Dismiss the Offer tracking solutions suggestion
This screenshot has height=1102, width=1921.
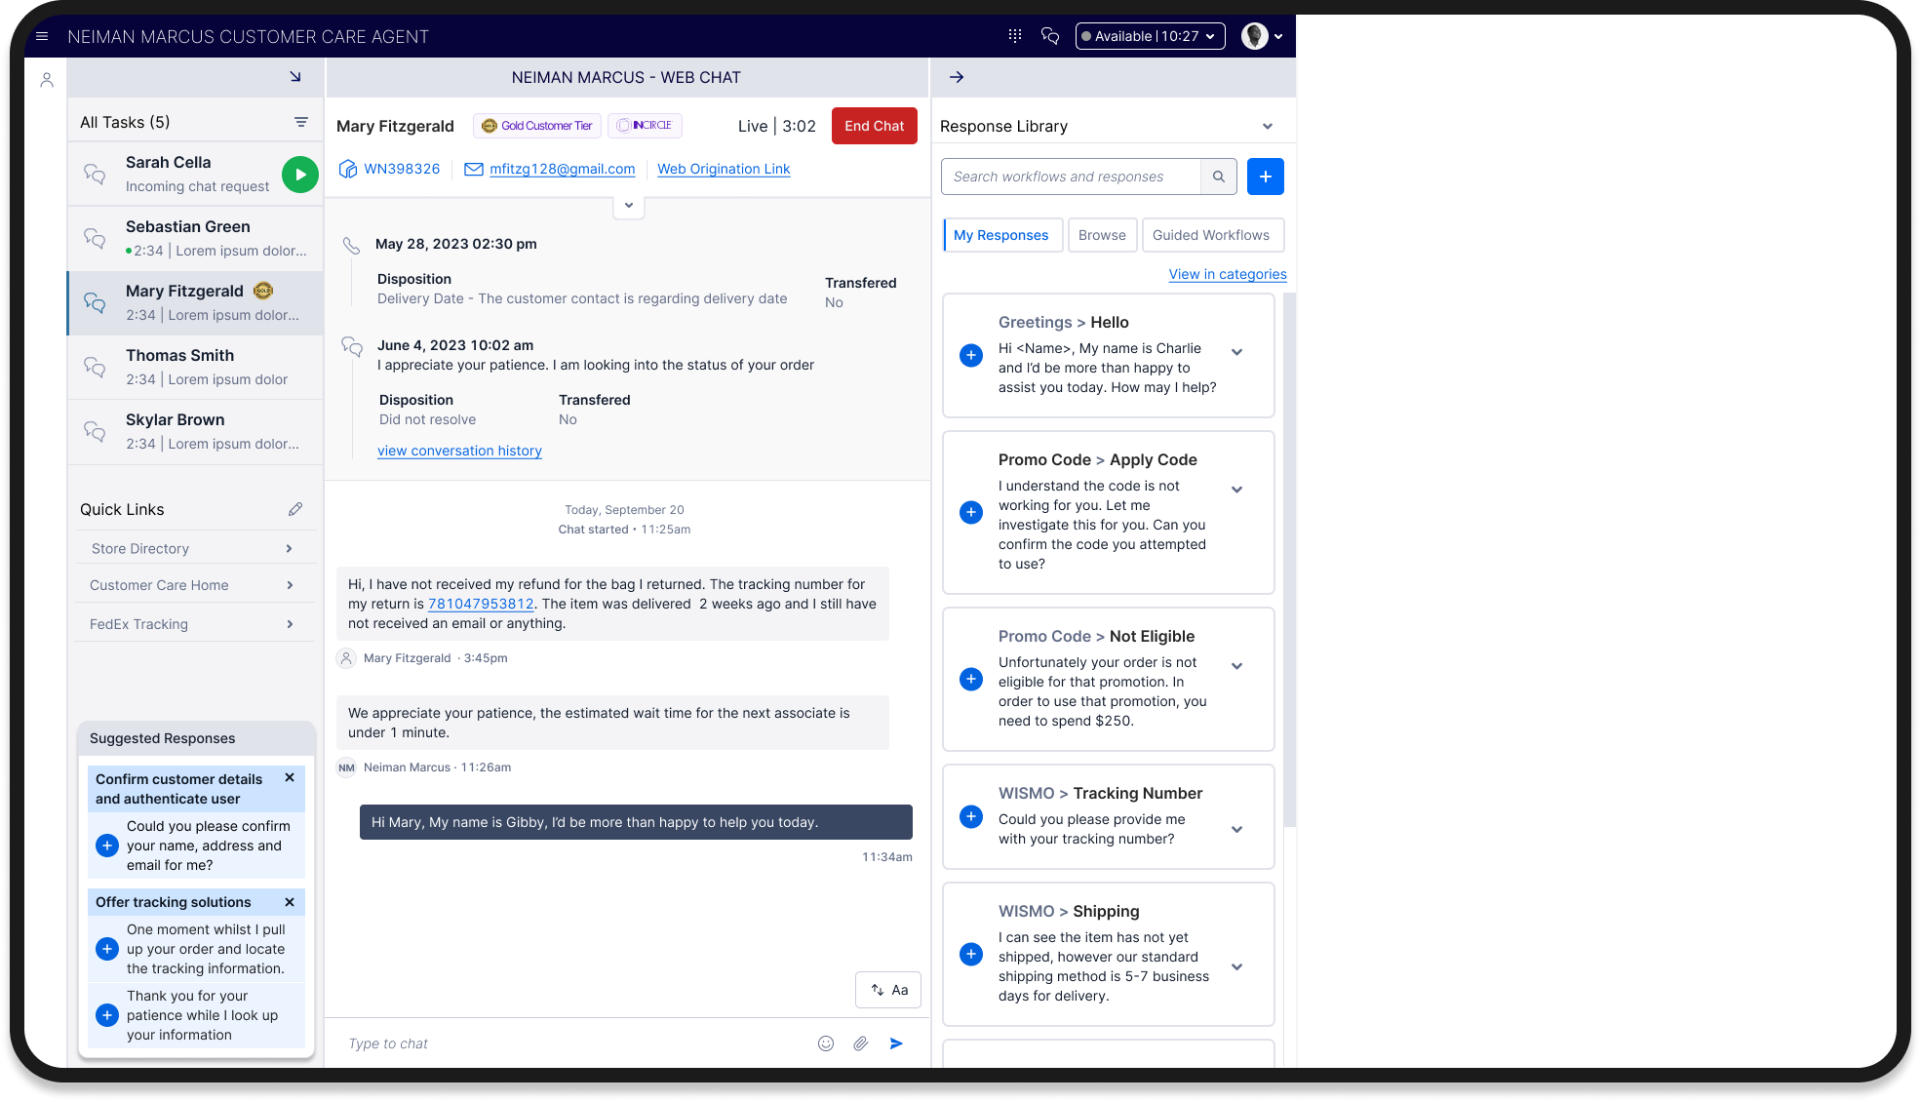[289, 902]
